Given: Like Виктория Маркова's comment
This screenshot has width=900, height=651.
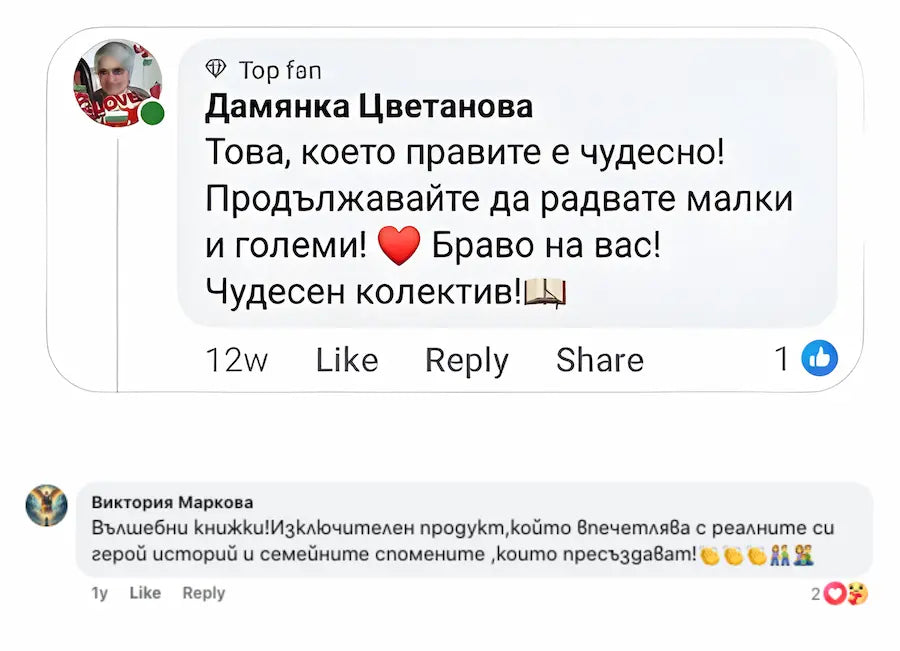Looking at the screenshot, I should point(145,593).
